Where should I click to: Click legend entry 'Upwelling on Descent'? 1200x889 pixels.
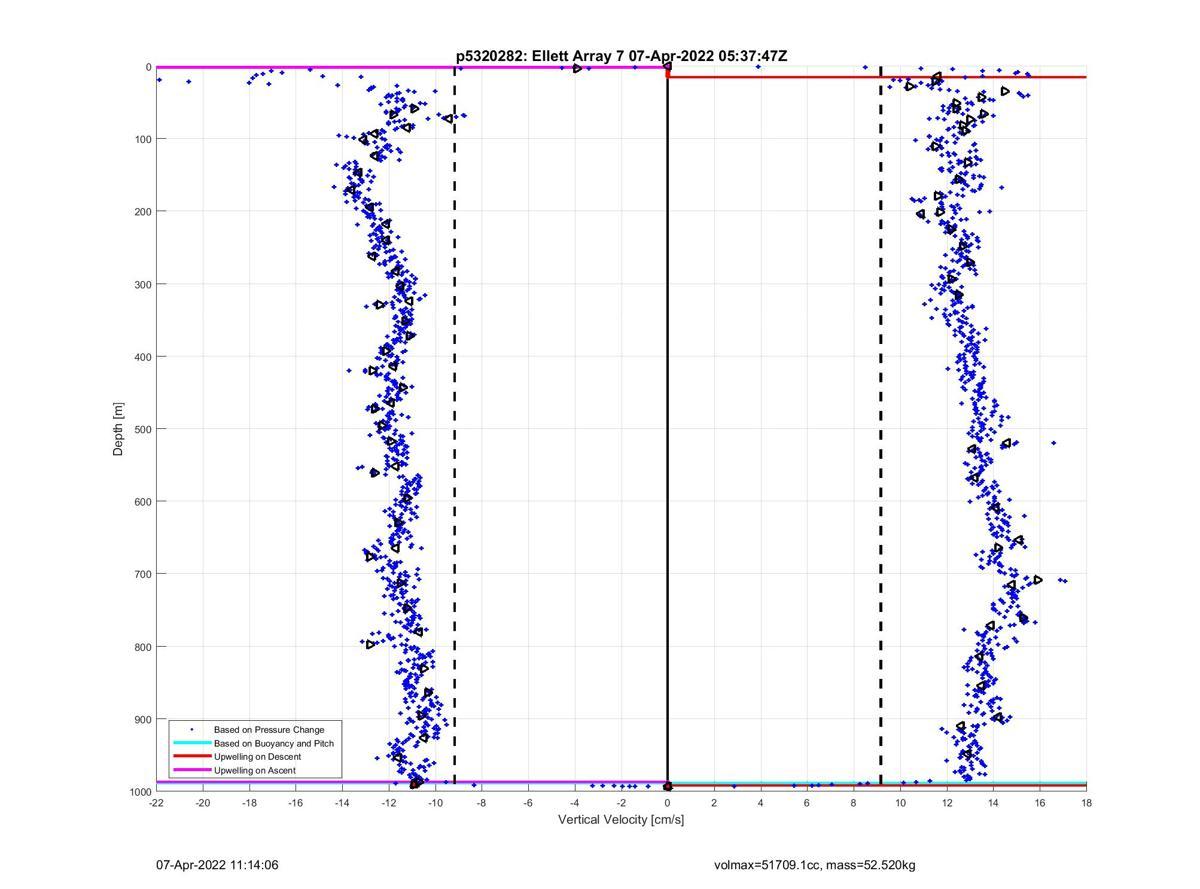(x=257, y=757)
